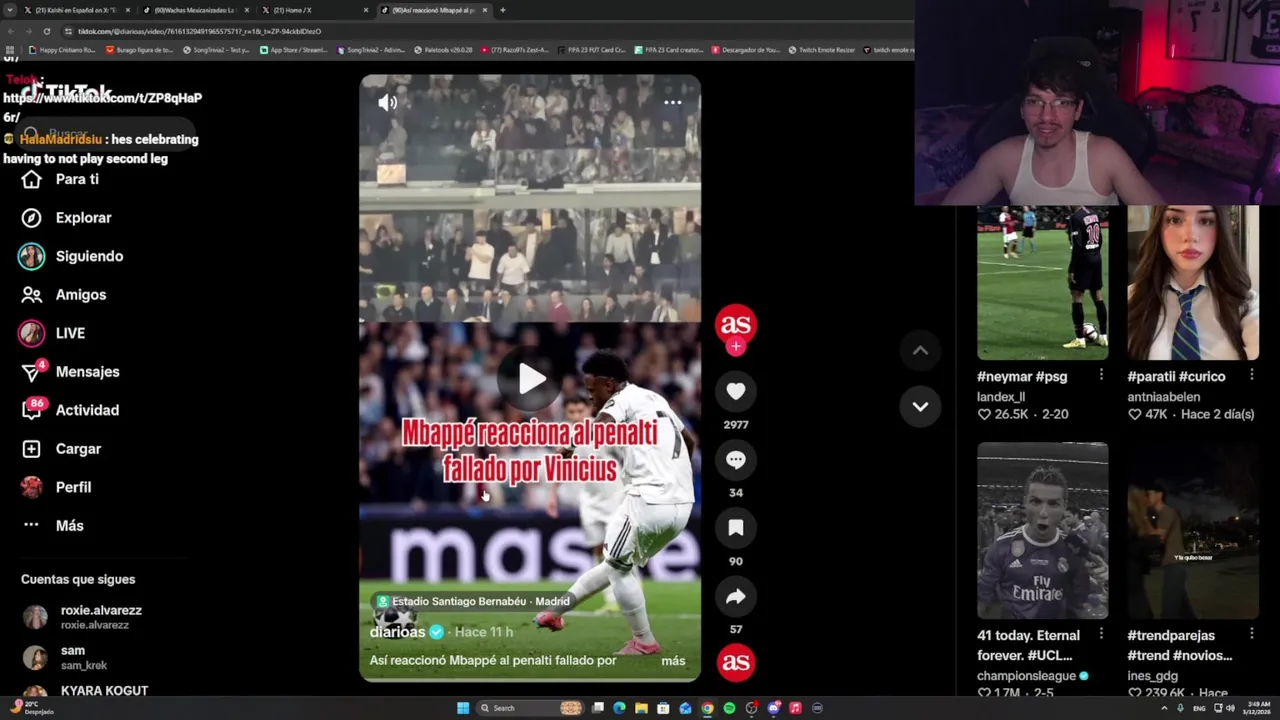The image size is (1280, 720).
Task: Save the video with the bookmark icon
Action: point(736,528)
